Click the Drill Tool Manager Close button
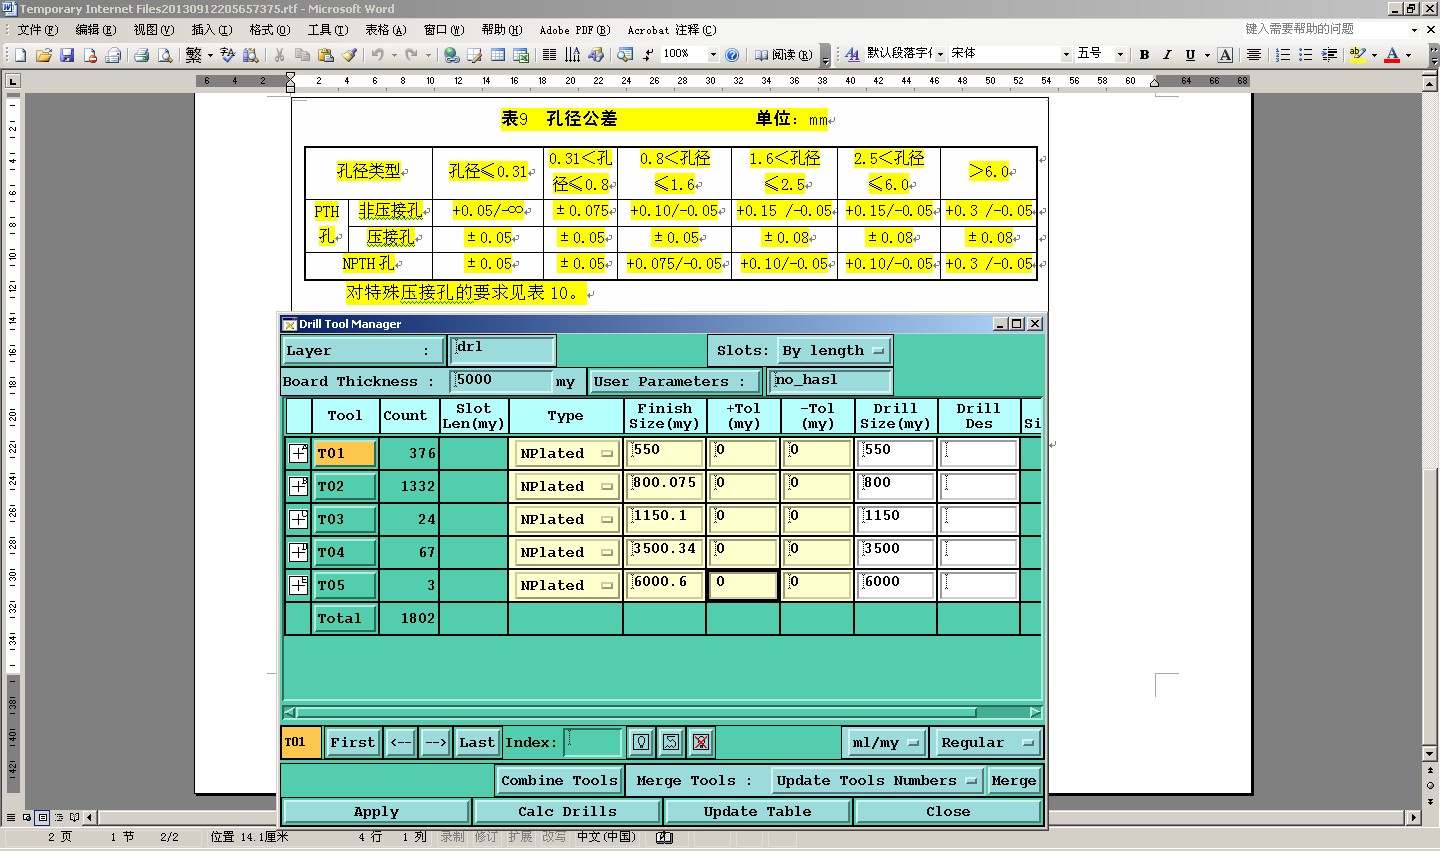 coord(948,812)
